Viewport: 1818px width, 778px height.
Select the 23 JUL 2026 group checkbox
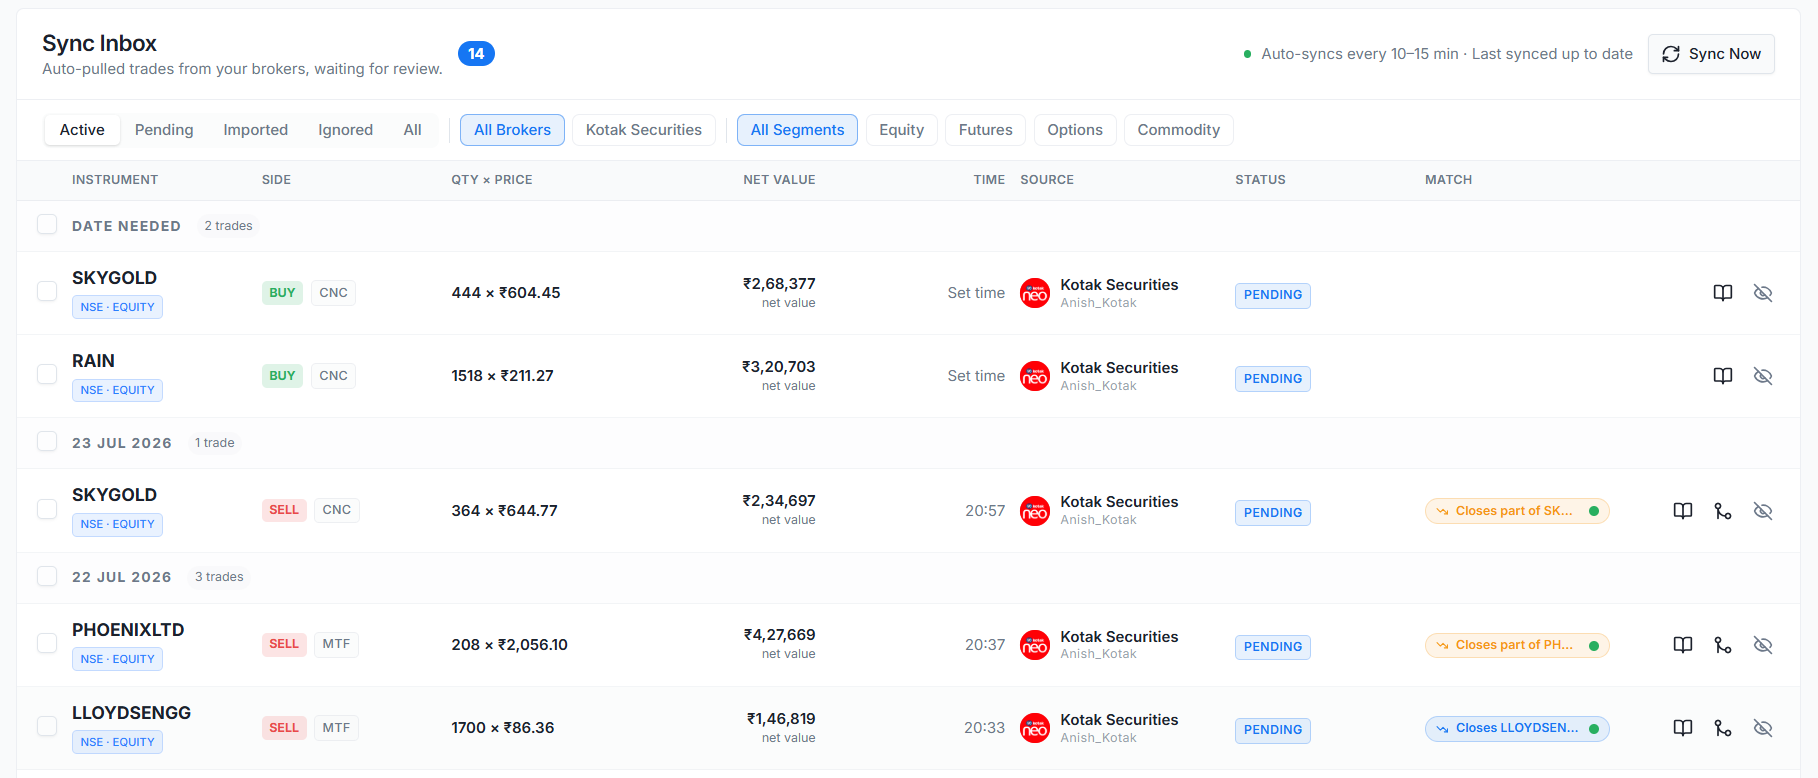(47, 441)
